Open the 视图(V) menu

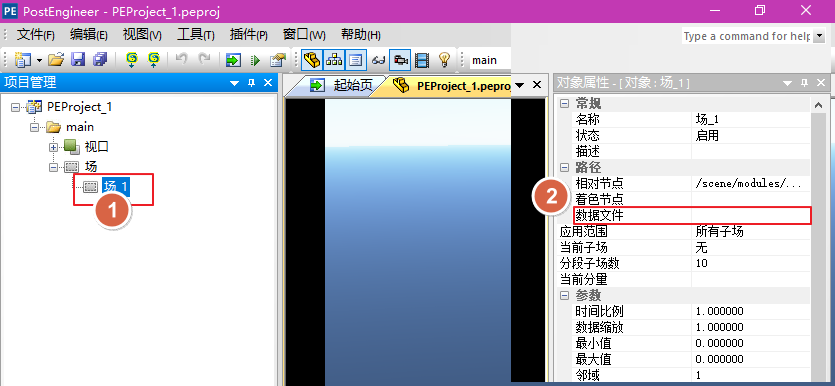click(x=142, y=35)
